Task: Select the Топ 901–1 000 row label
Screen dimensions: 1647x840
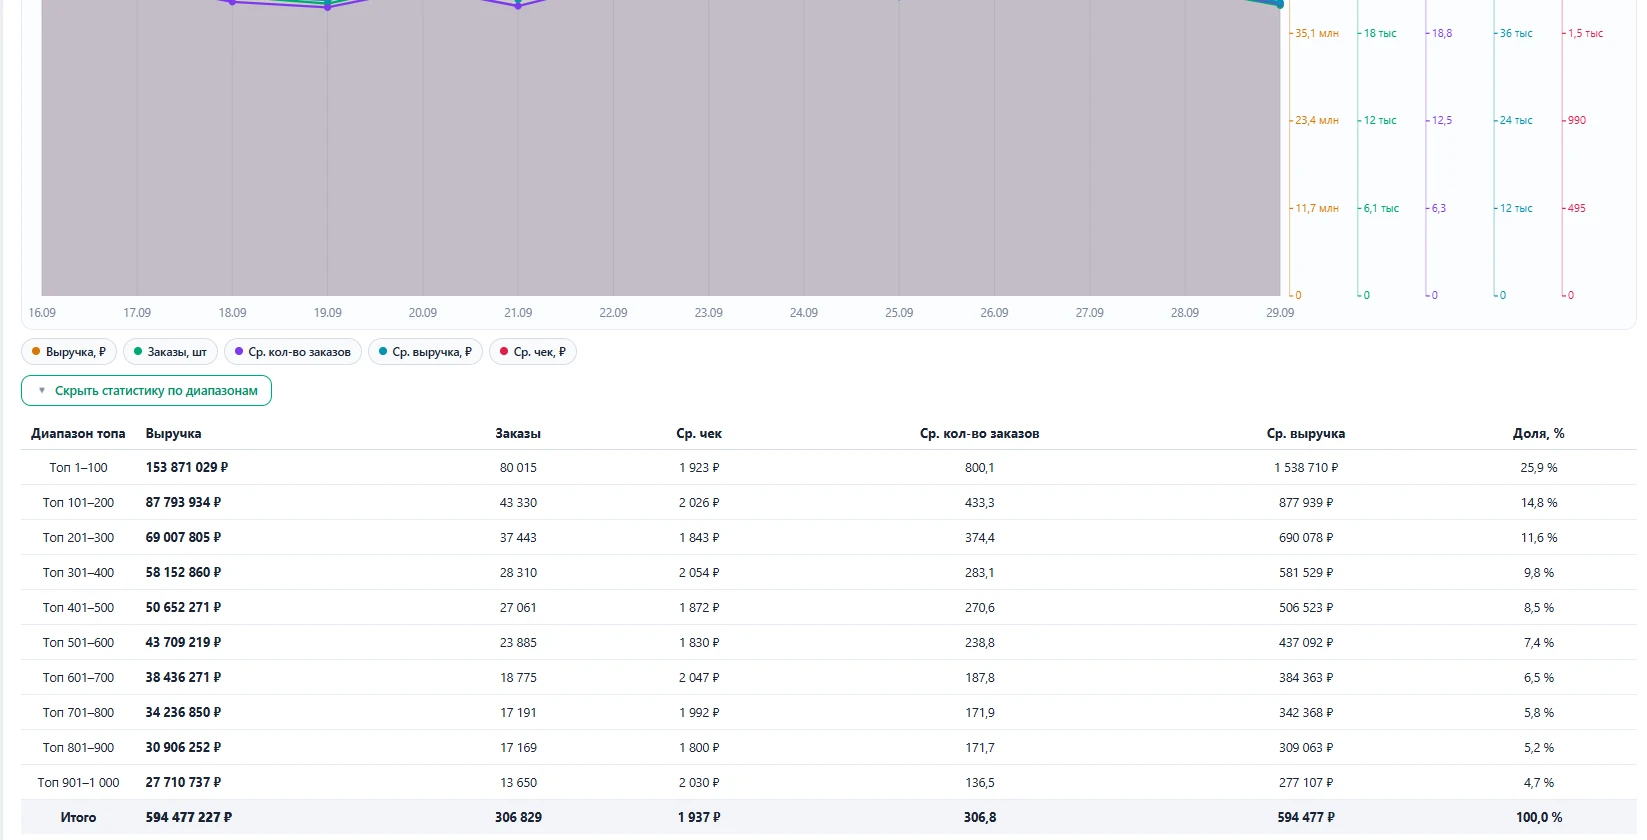Action: click(78, 783)
